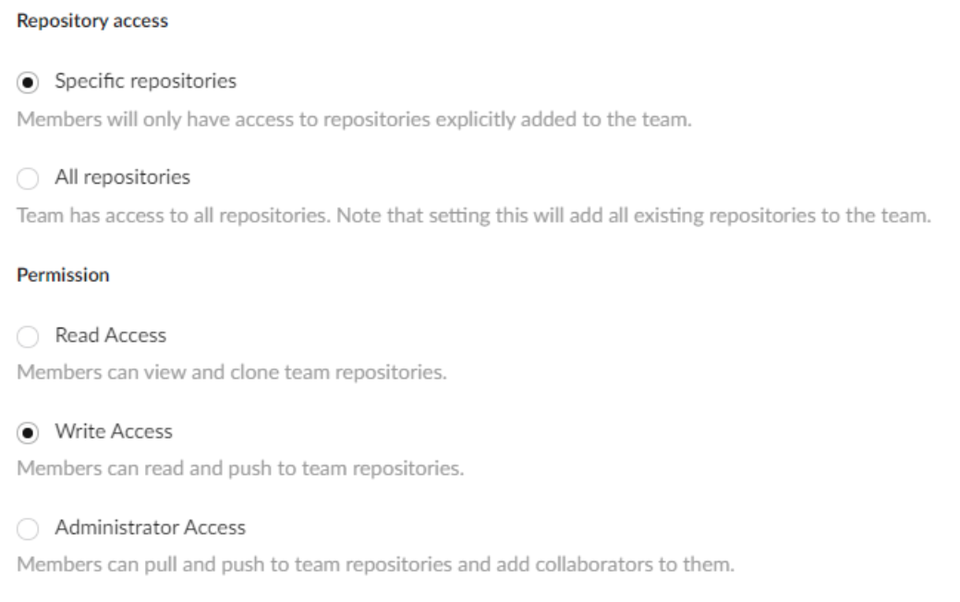Choose the Read Access radio button
Image resolution: width=960 pixels, height=602 pixels.
(28, 336)
